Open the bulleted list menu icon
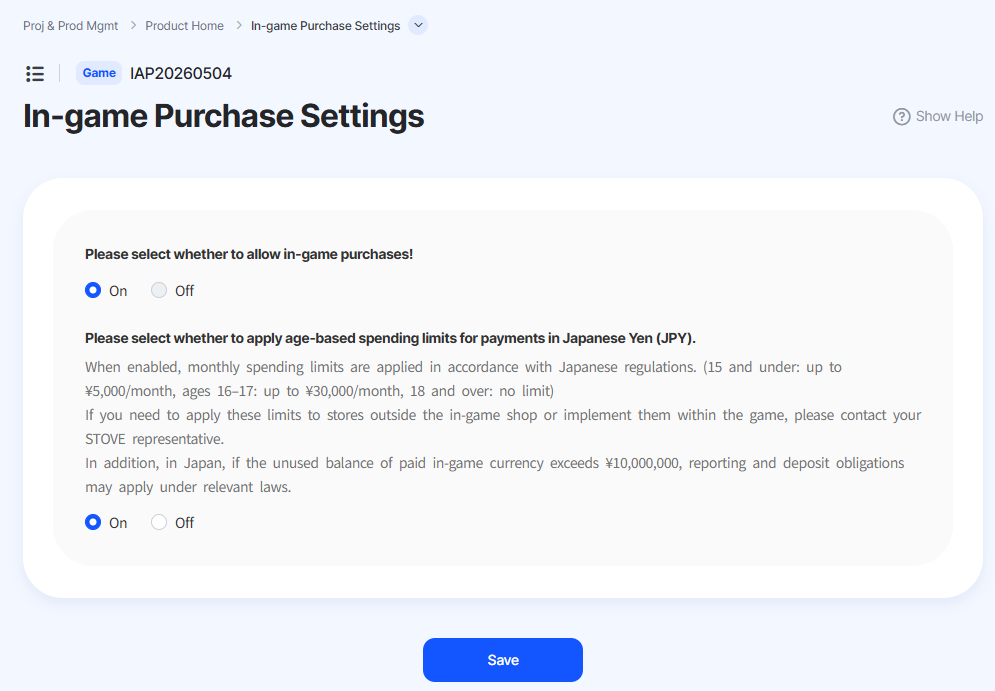The width and height of the screenshot is (995, 691). 35,74
